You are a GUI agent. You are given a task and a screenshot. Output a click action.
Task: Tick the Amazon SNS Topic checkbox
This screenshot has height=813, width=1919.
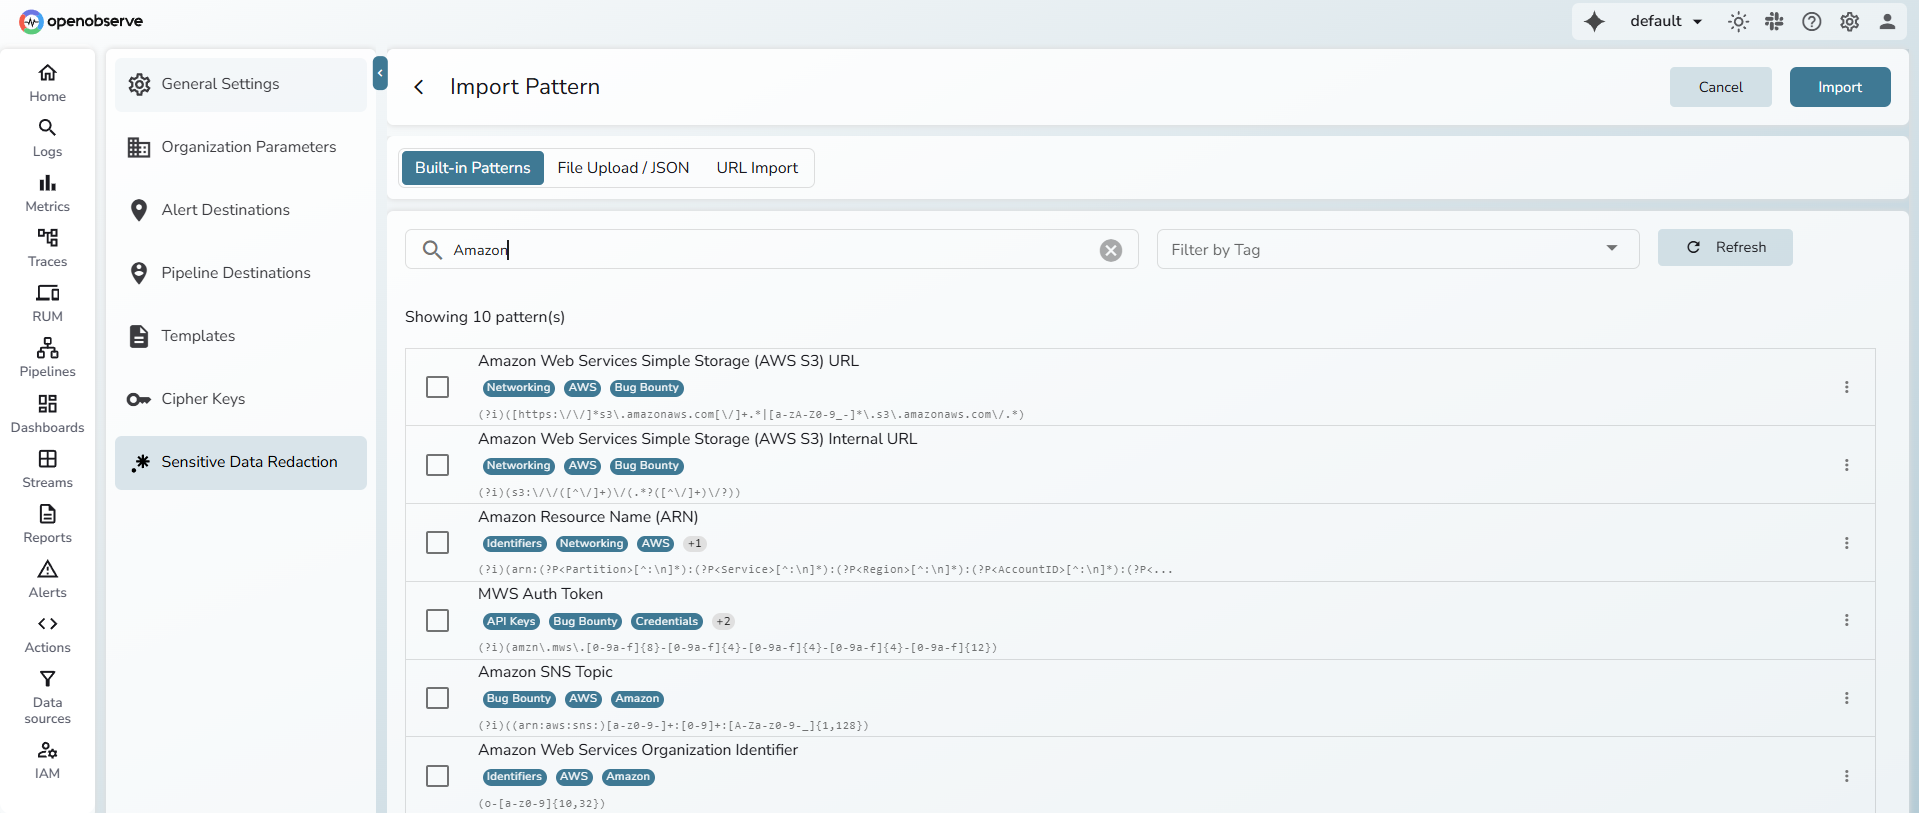(437, 698)
